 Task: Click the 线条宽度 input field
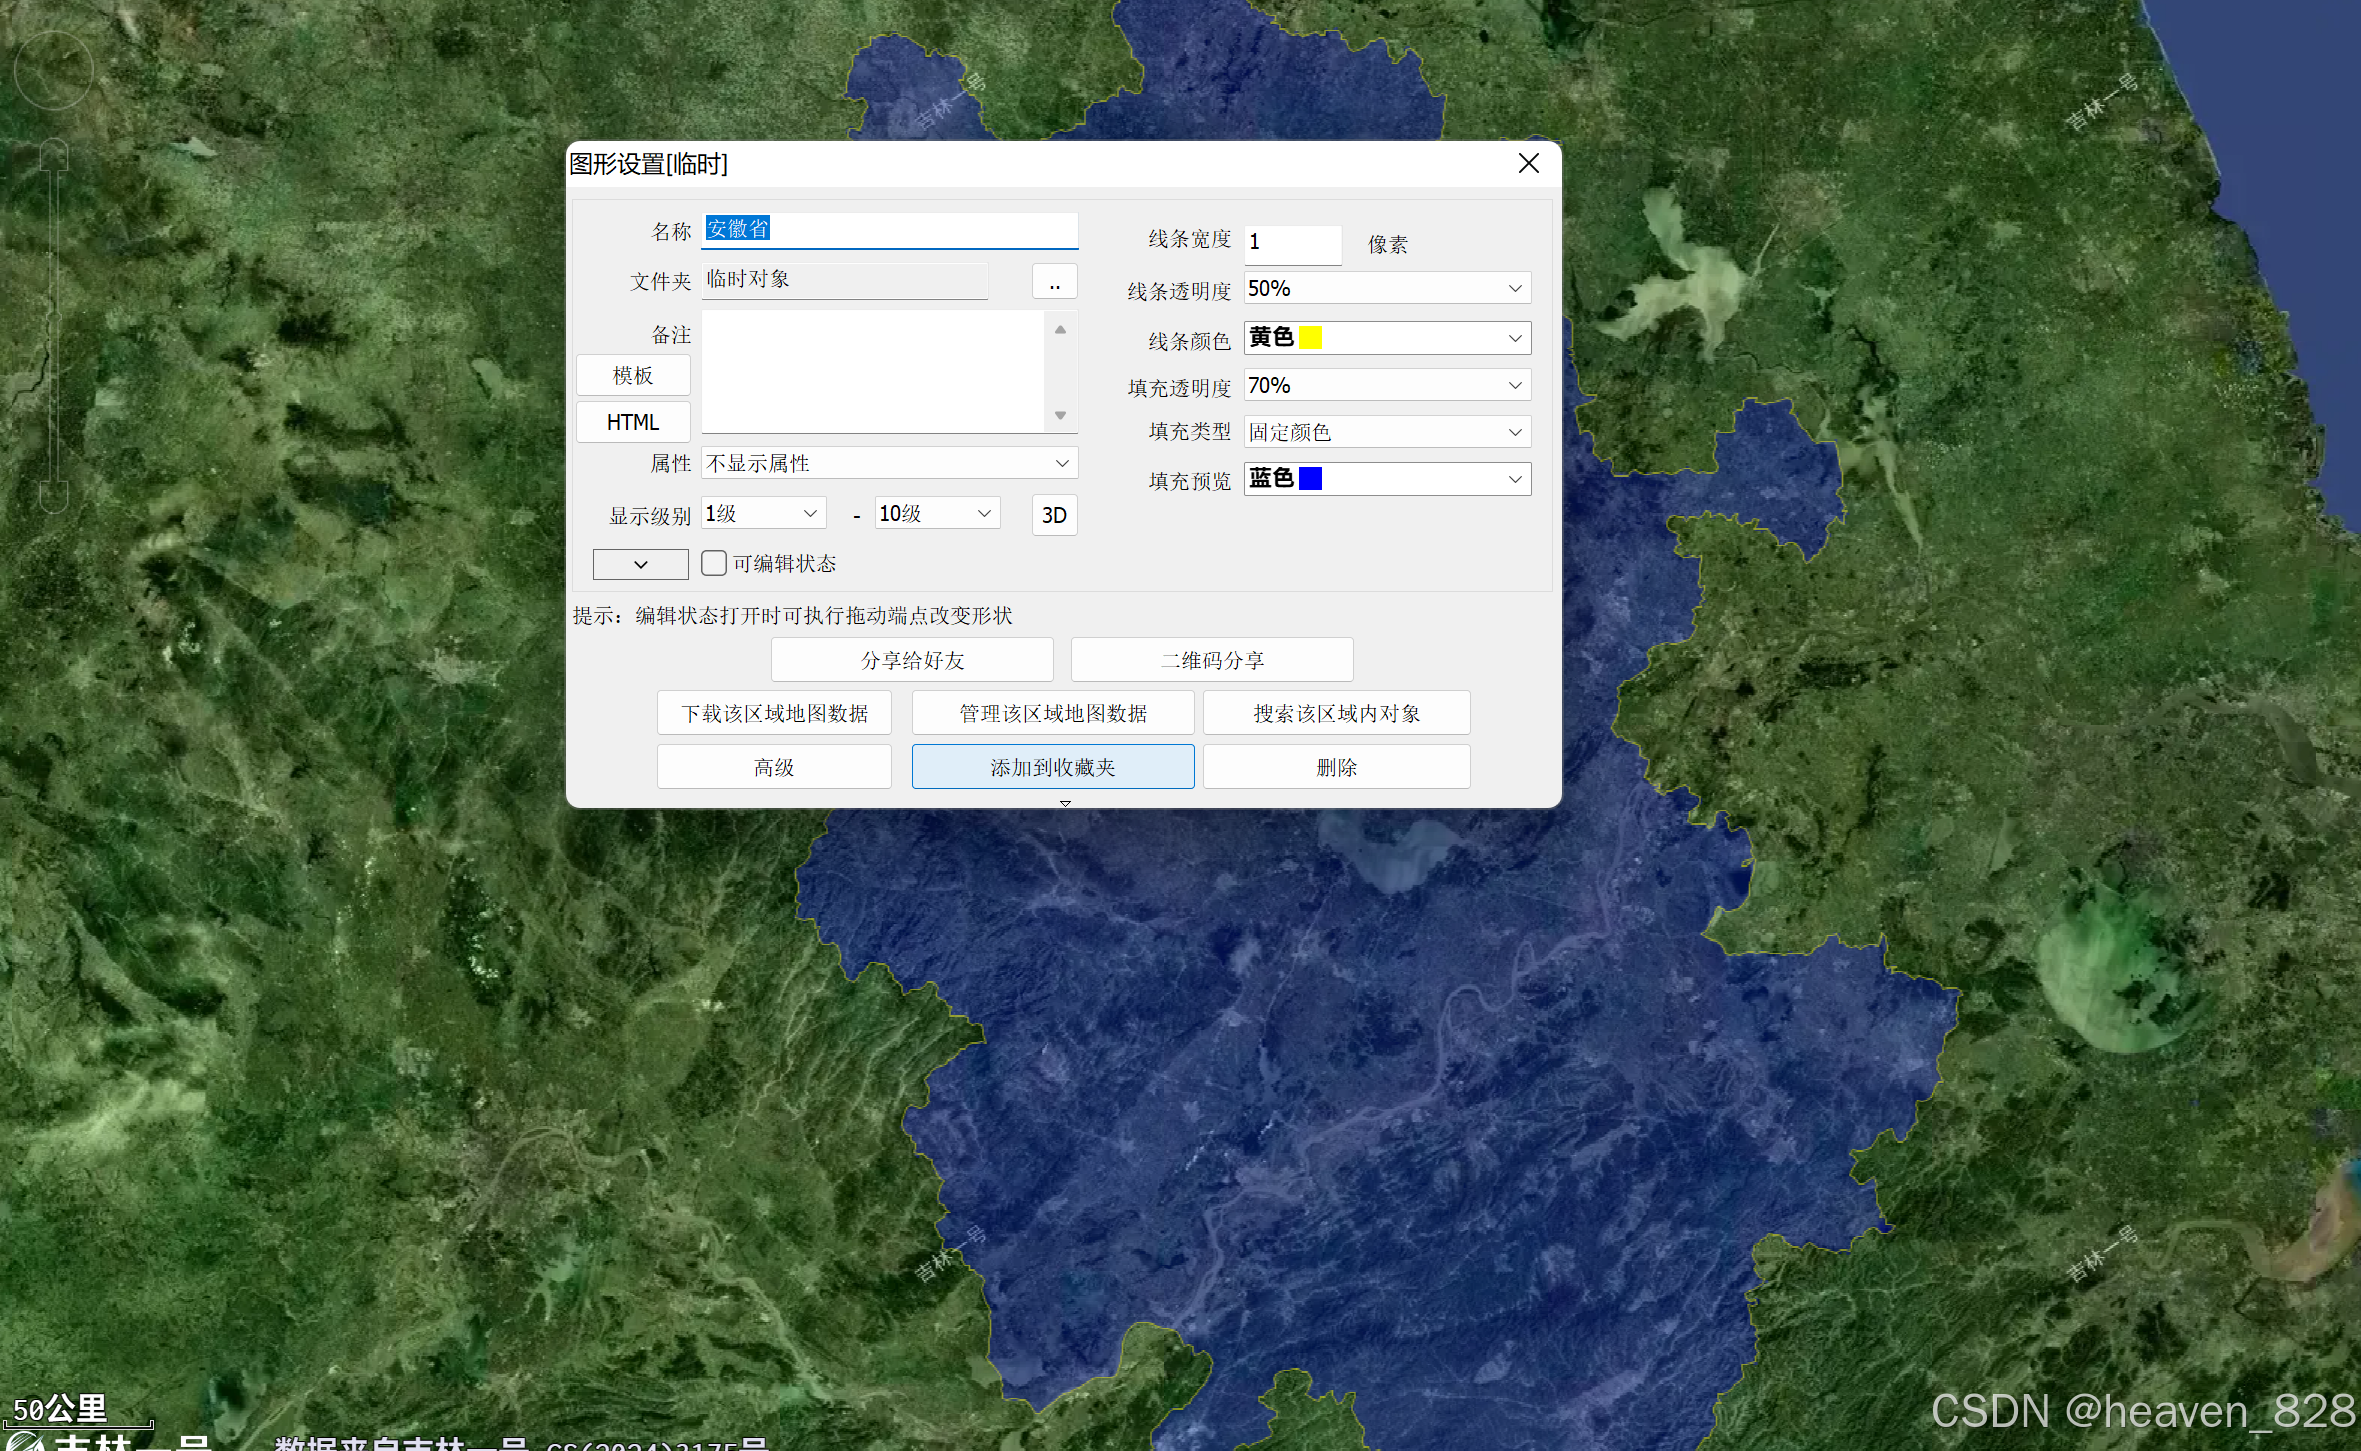click(1292, 243)
